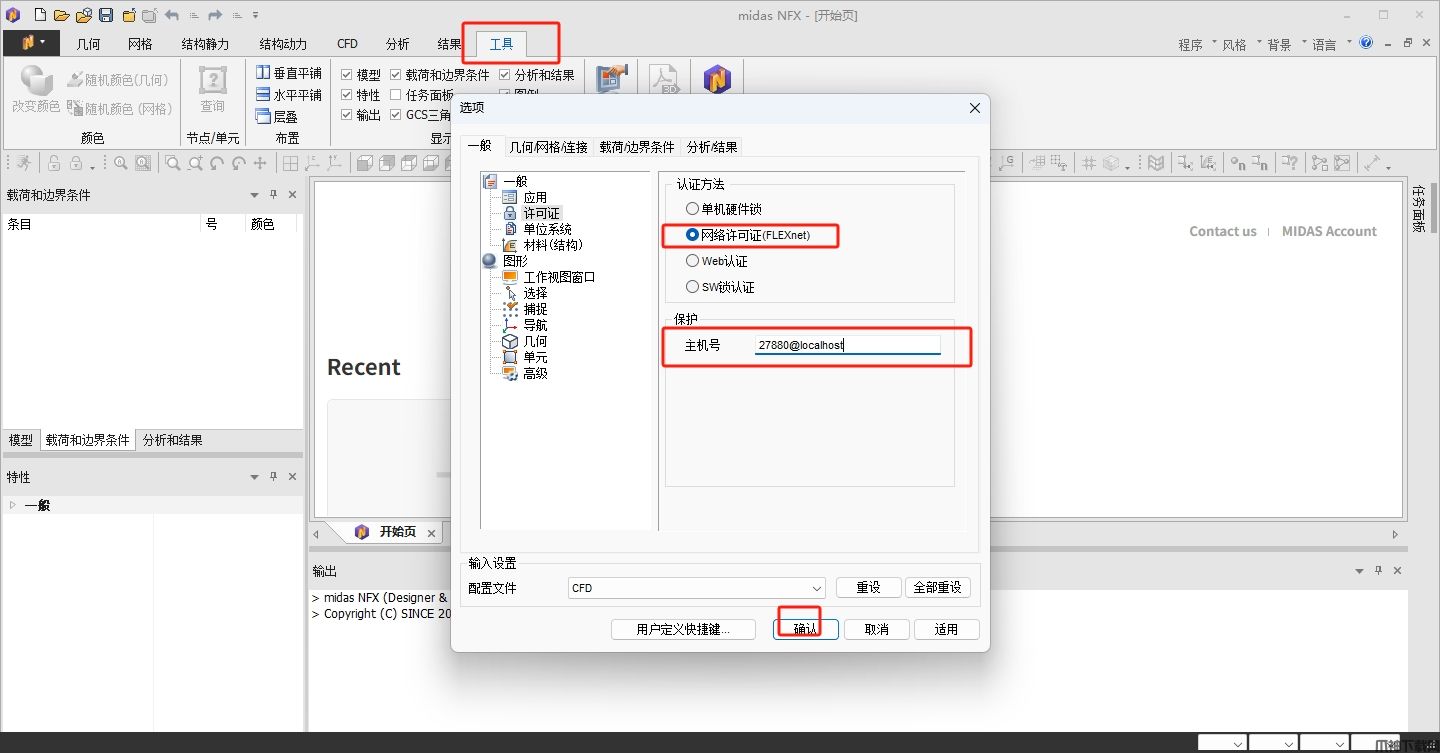
Task: Open the 输出 panel options arrow
Action: [x=1359, y=570]
